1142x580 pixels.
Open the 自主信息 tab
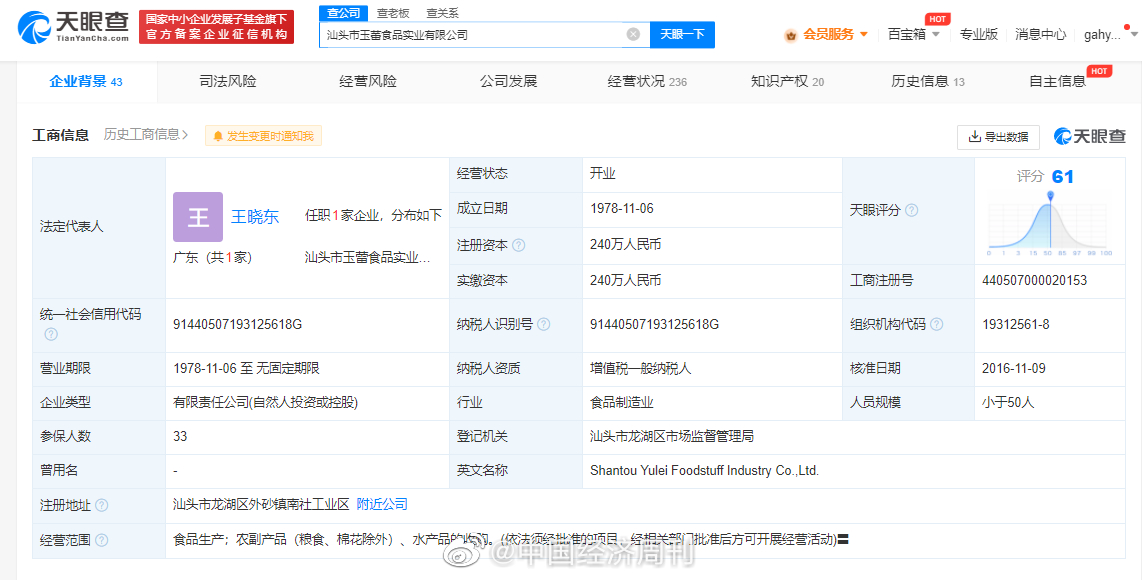pos(1058,82)
